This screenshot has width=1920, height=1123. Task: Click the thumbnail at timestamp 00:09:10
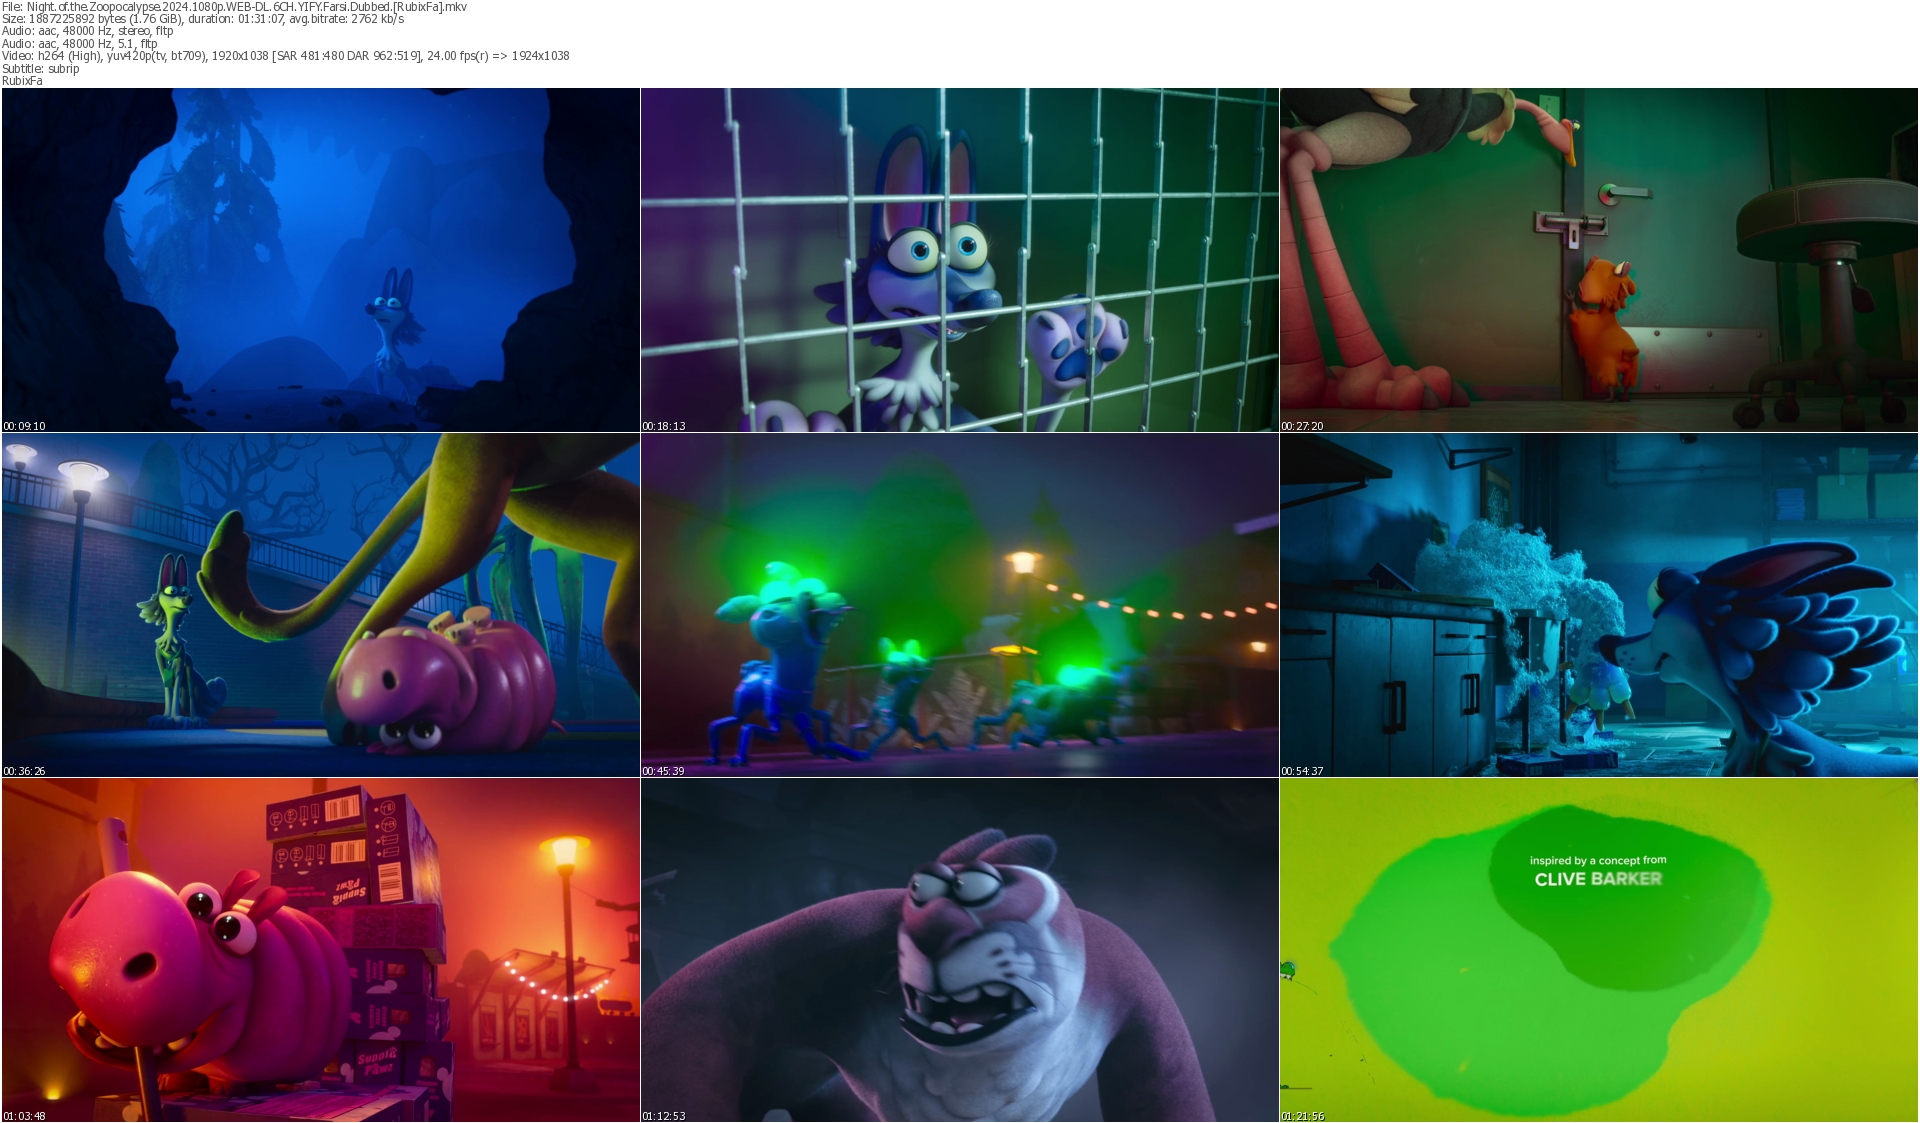321,260
